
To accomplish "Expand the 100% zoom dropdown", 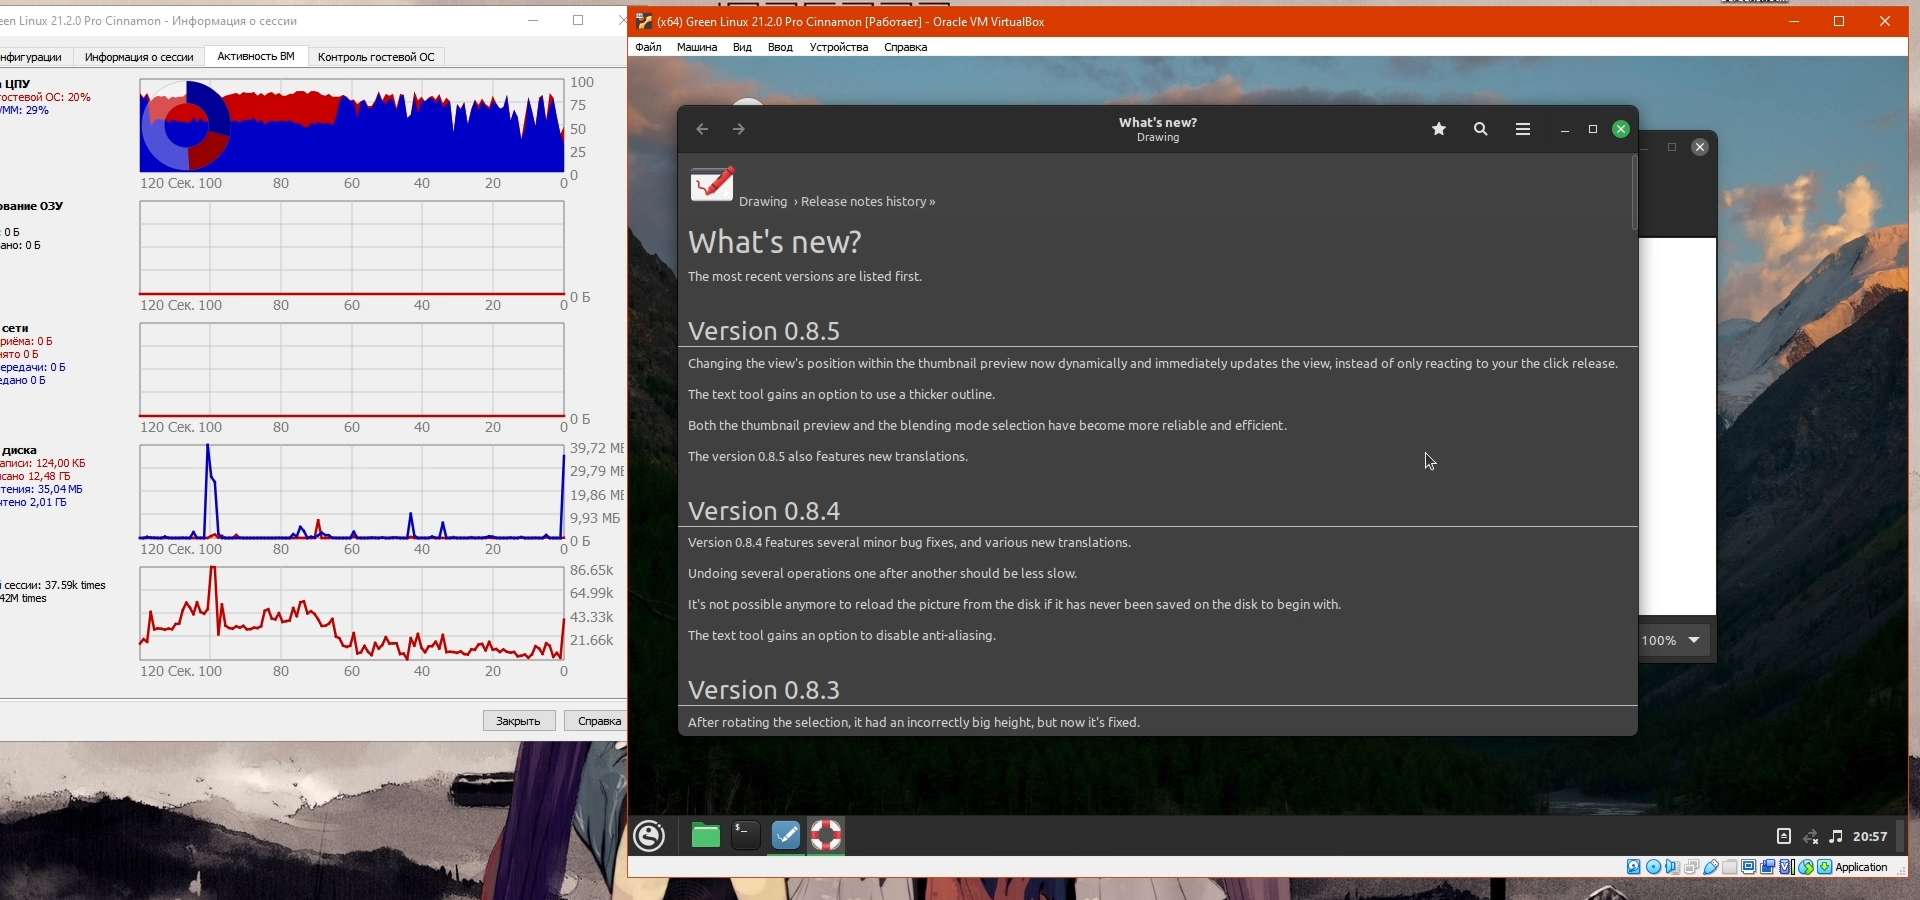I will (x=1694, y=640).
